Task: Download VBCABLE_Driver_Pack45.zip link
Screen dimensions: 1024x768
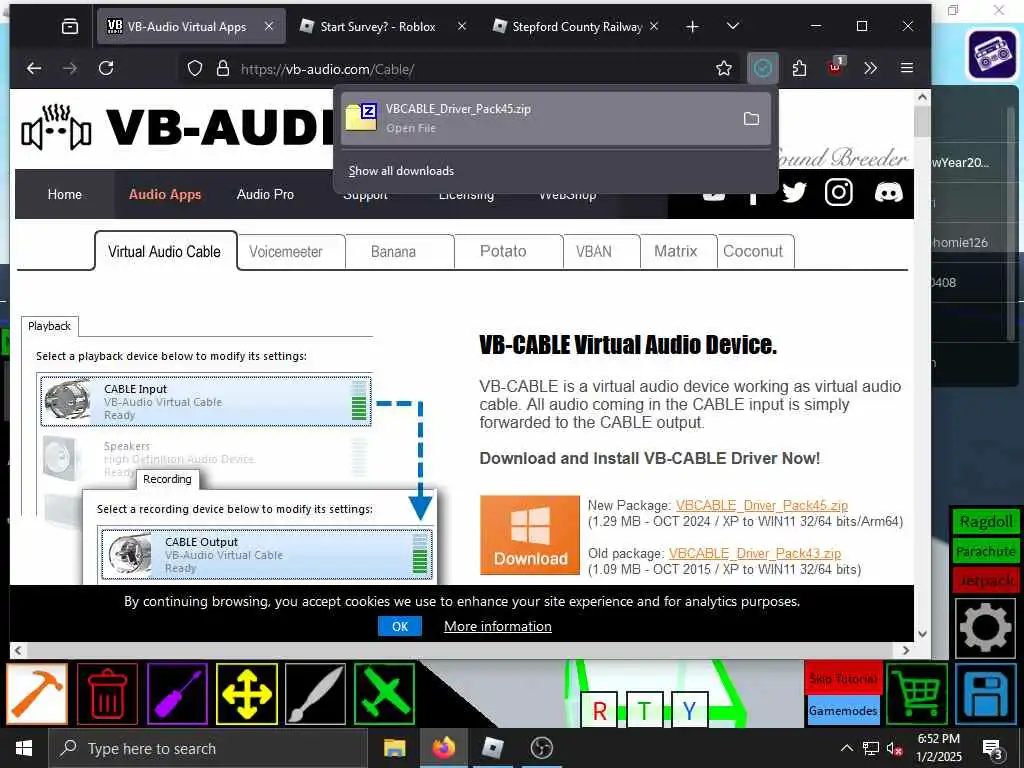Action: point(761,505)
